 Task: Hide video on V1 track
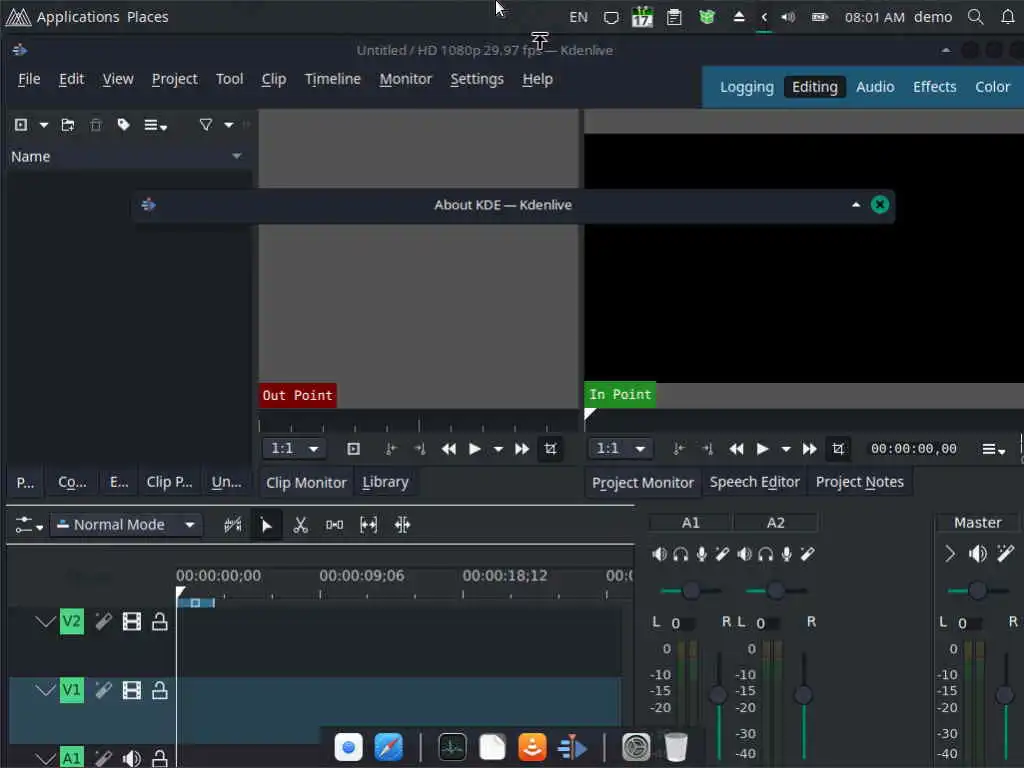coord(132,690)
